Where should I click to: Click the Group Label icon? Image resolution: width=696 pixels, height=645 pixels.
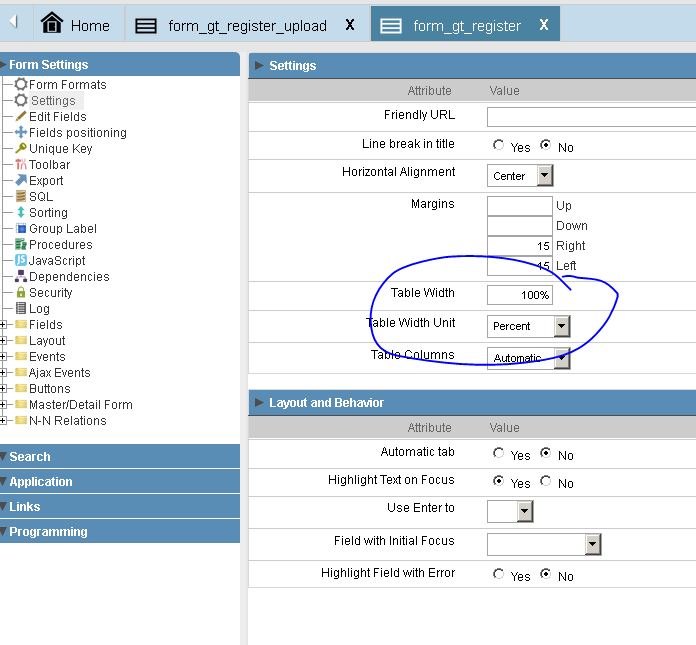click(21, 228)
